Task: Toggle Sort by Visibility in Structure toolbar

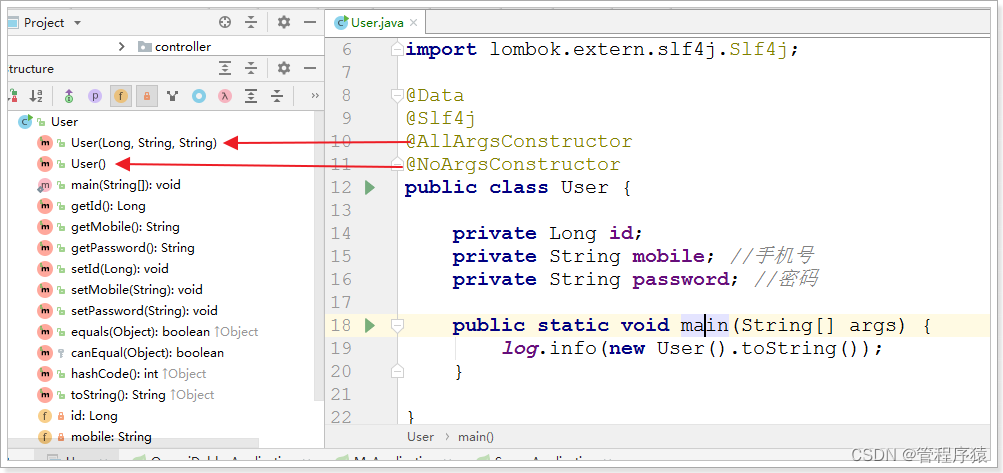Action: (x=13, y=96)
